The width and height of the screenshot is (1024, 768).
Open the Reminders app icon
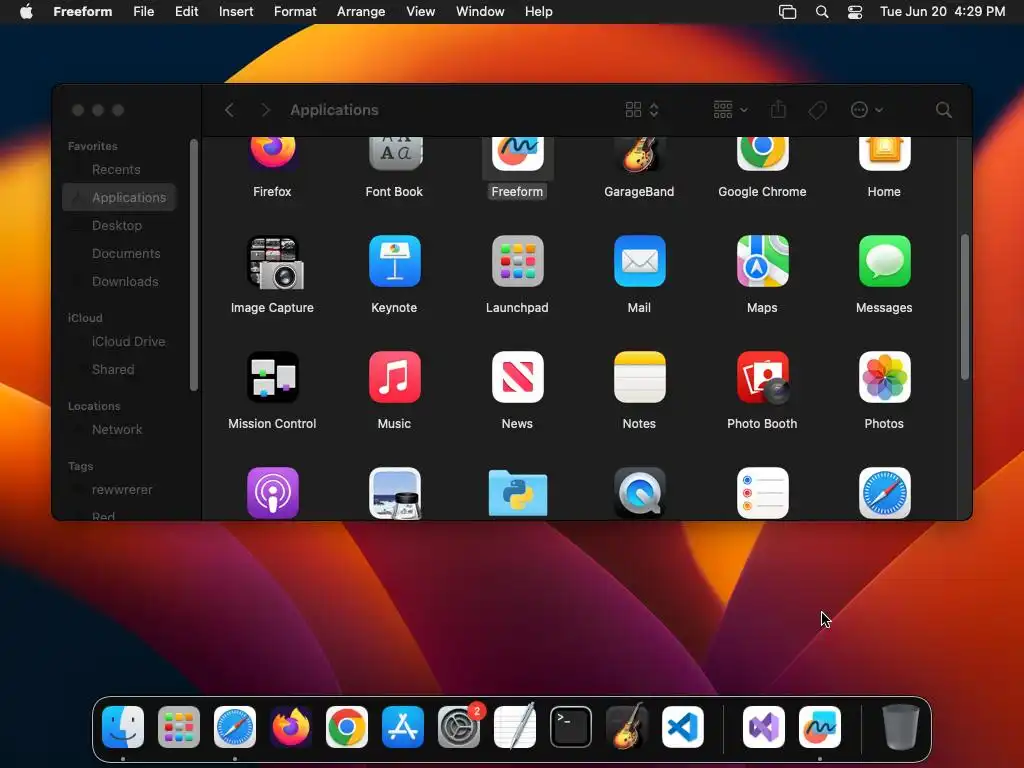[762, 493]
